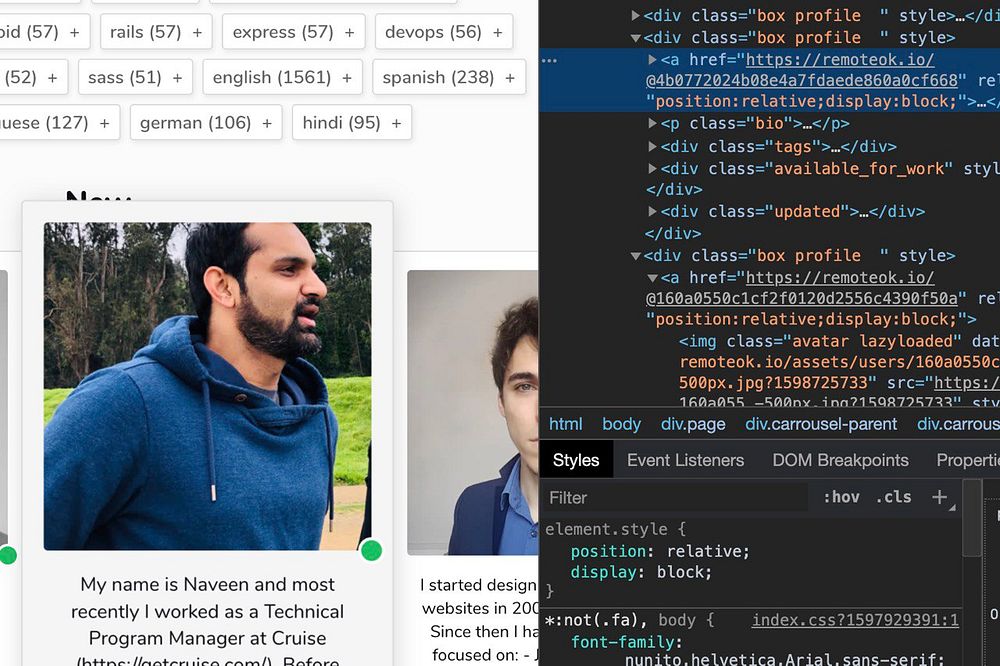Open the Event Listeners tab
The image size is (1000, 666).
coord(685,460)
